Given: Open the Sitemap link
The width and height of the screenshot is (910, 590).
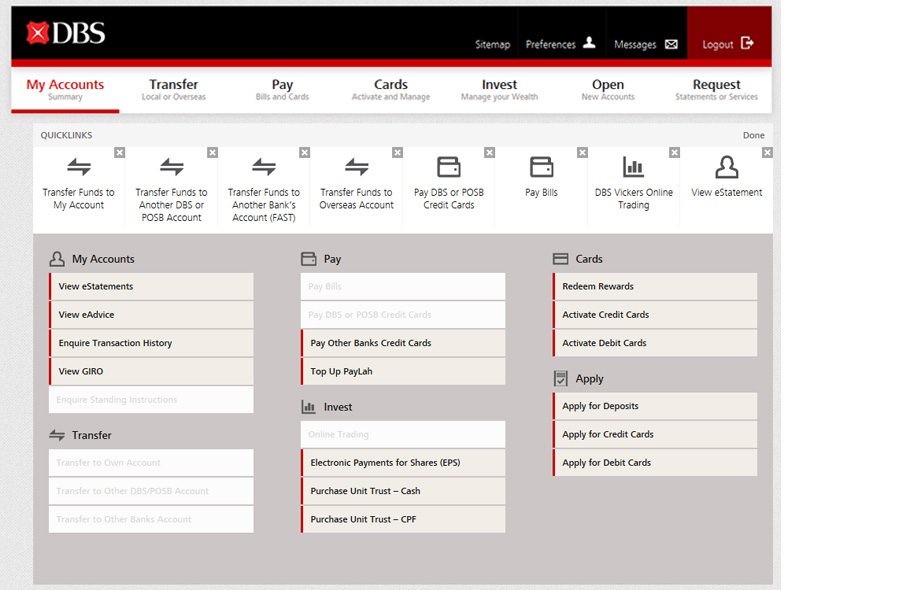Looking at the screenshot, I should (492, 45).
